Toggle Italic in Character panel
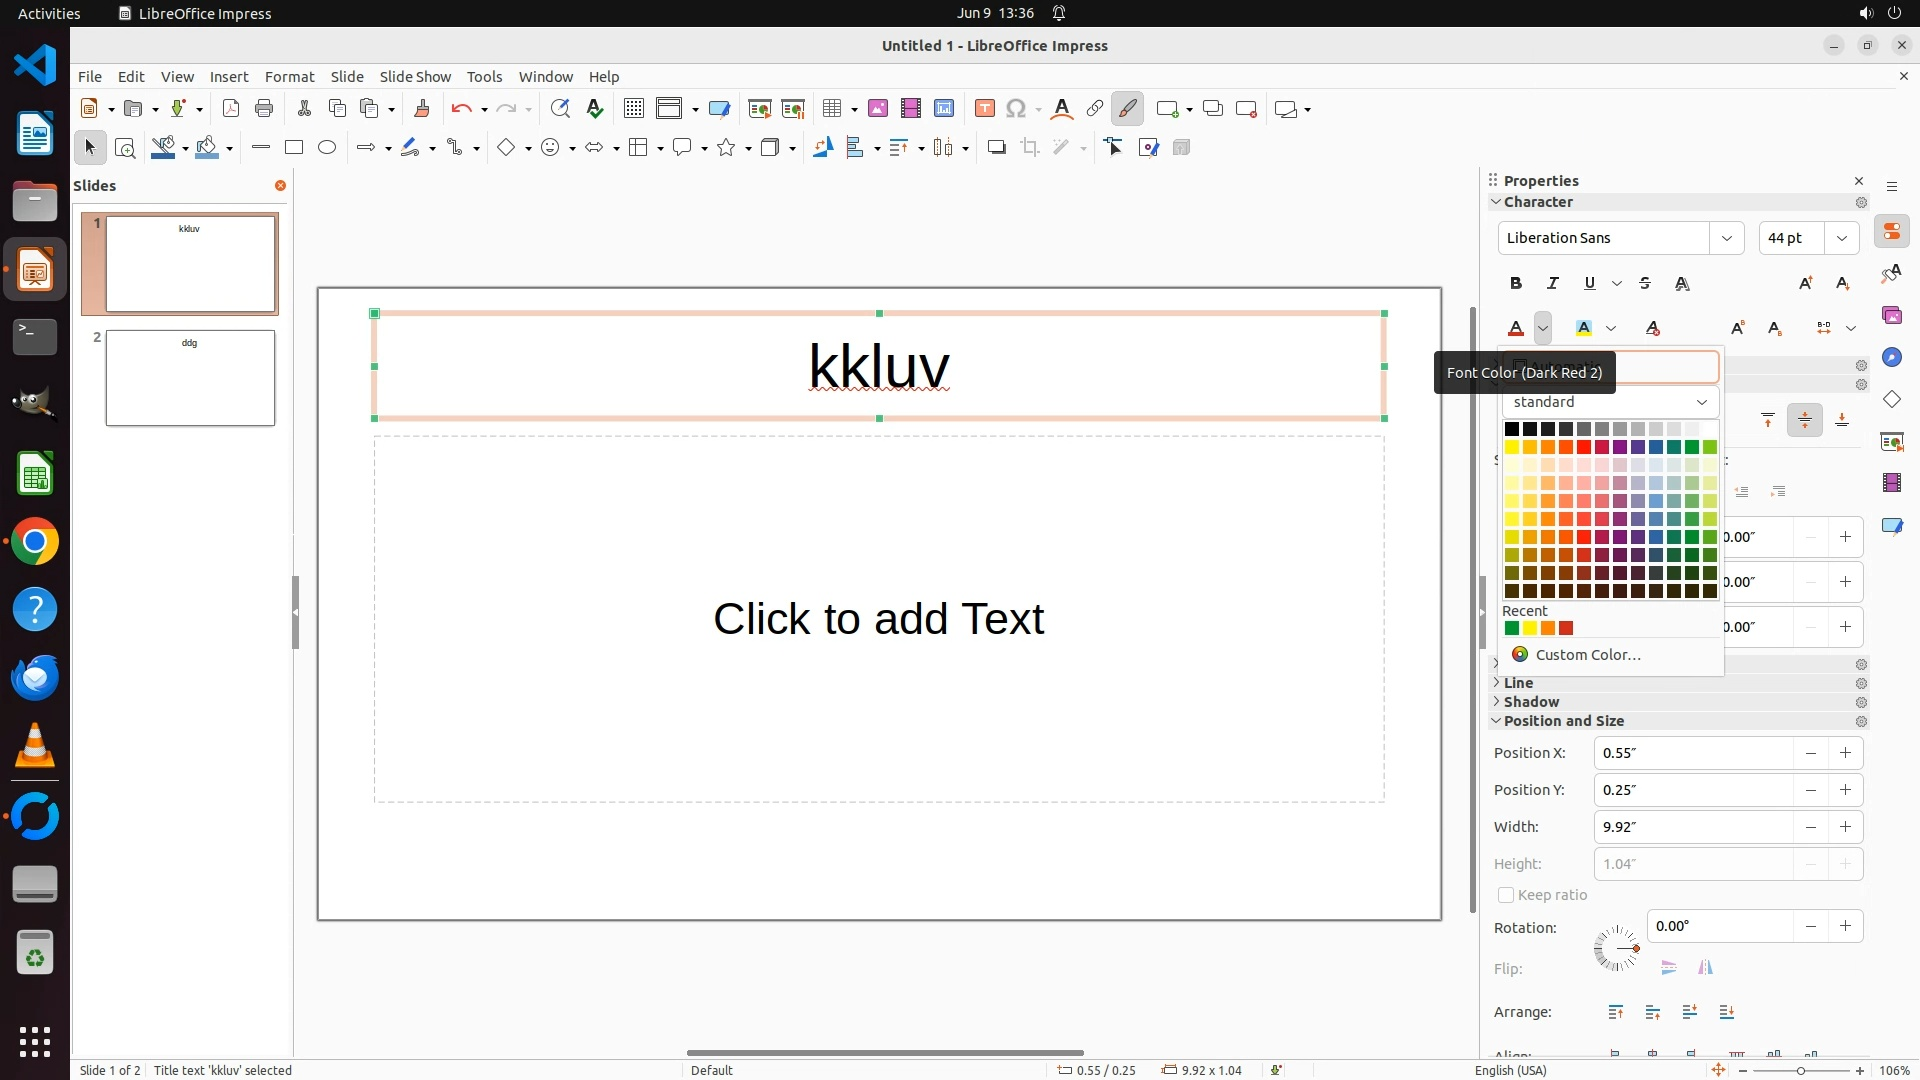This screenshot has width=1920, height=1080. pos(1553,283)
